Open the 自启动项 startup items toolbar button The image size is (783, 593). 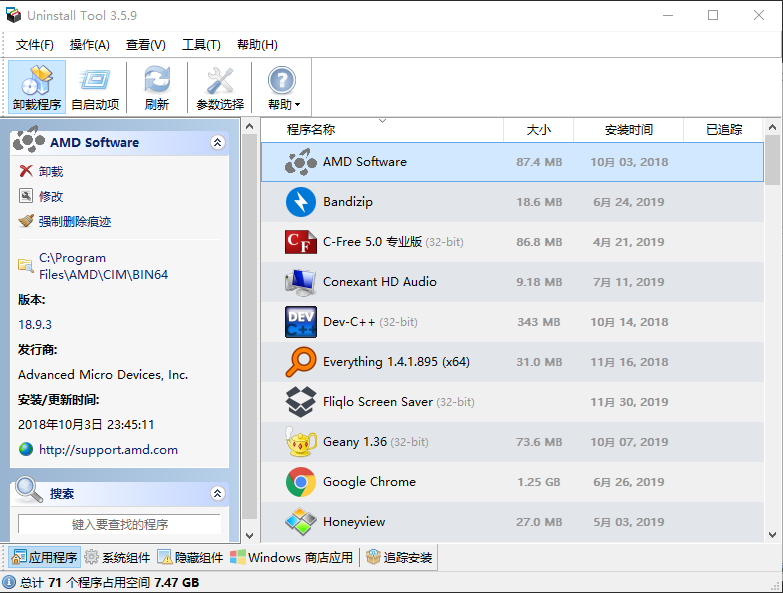pos(95,87)
